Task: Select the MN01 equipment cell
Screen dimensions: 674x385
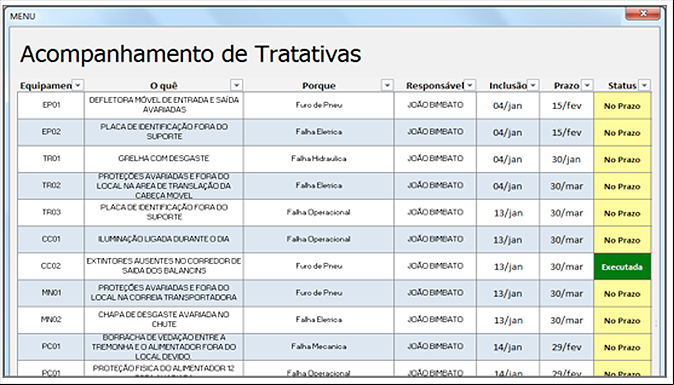Action: point(51,293)
